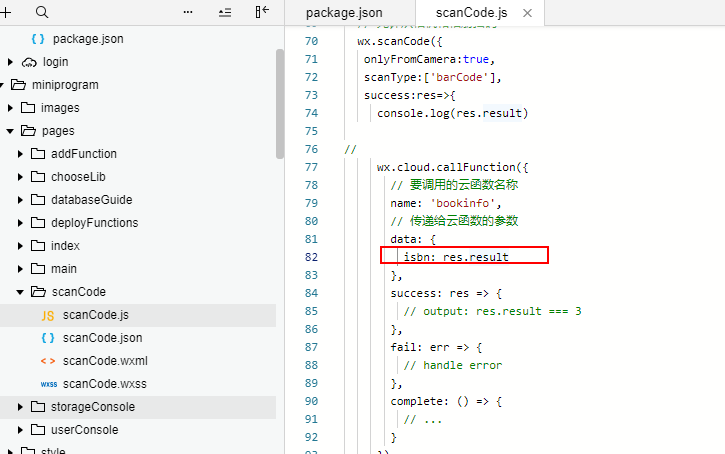Click 'onlyFromCamera:true,' code line
Image resolution: width=725 pixels, height=454 pixels.
coord(430,60)
